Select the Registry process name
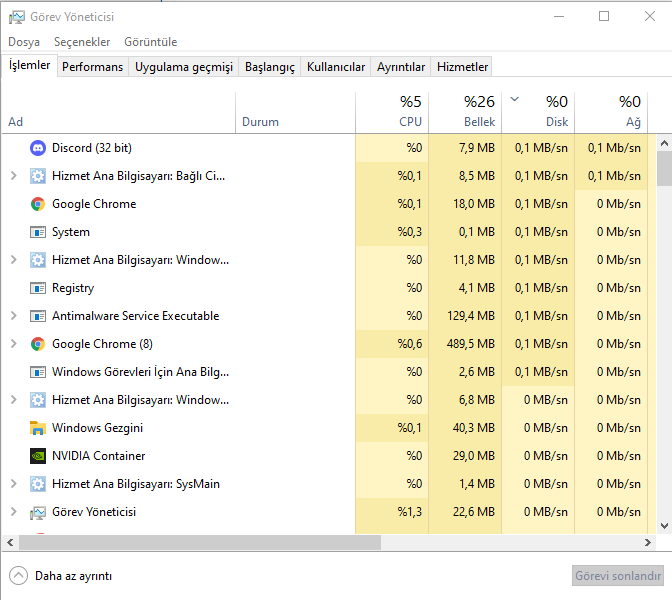Viewport: 672px width, 600px height. click(x=73, y=288)
